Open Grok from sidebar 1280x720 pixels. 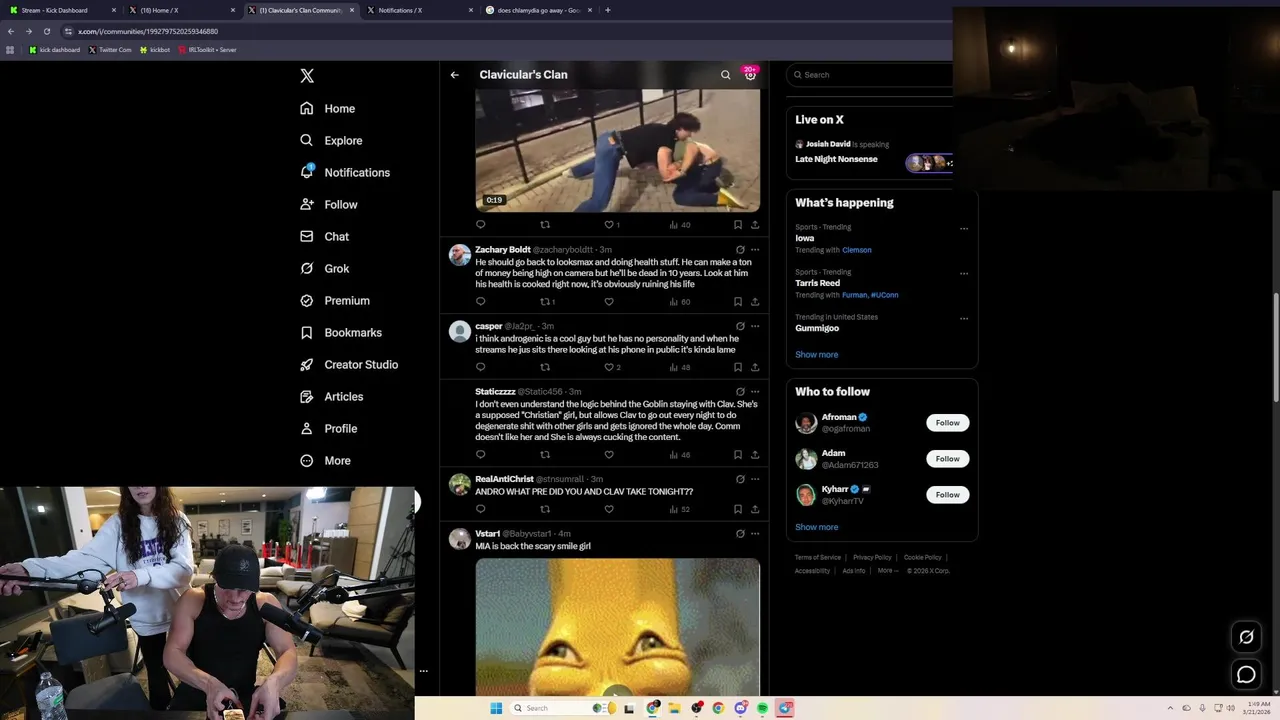[x=324, y=268]
